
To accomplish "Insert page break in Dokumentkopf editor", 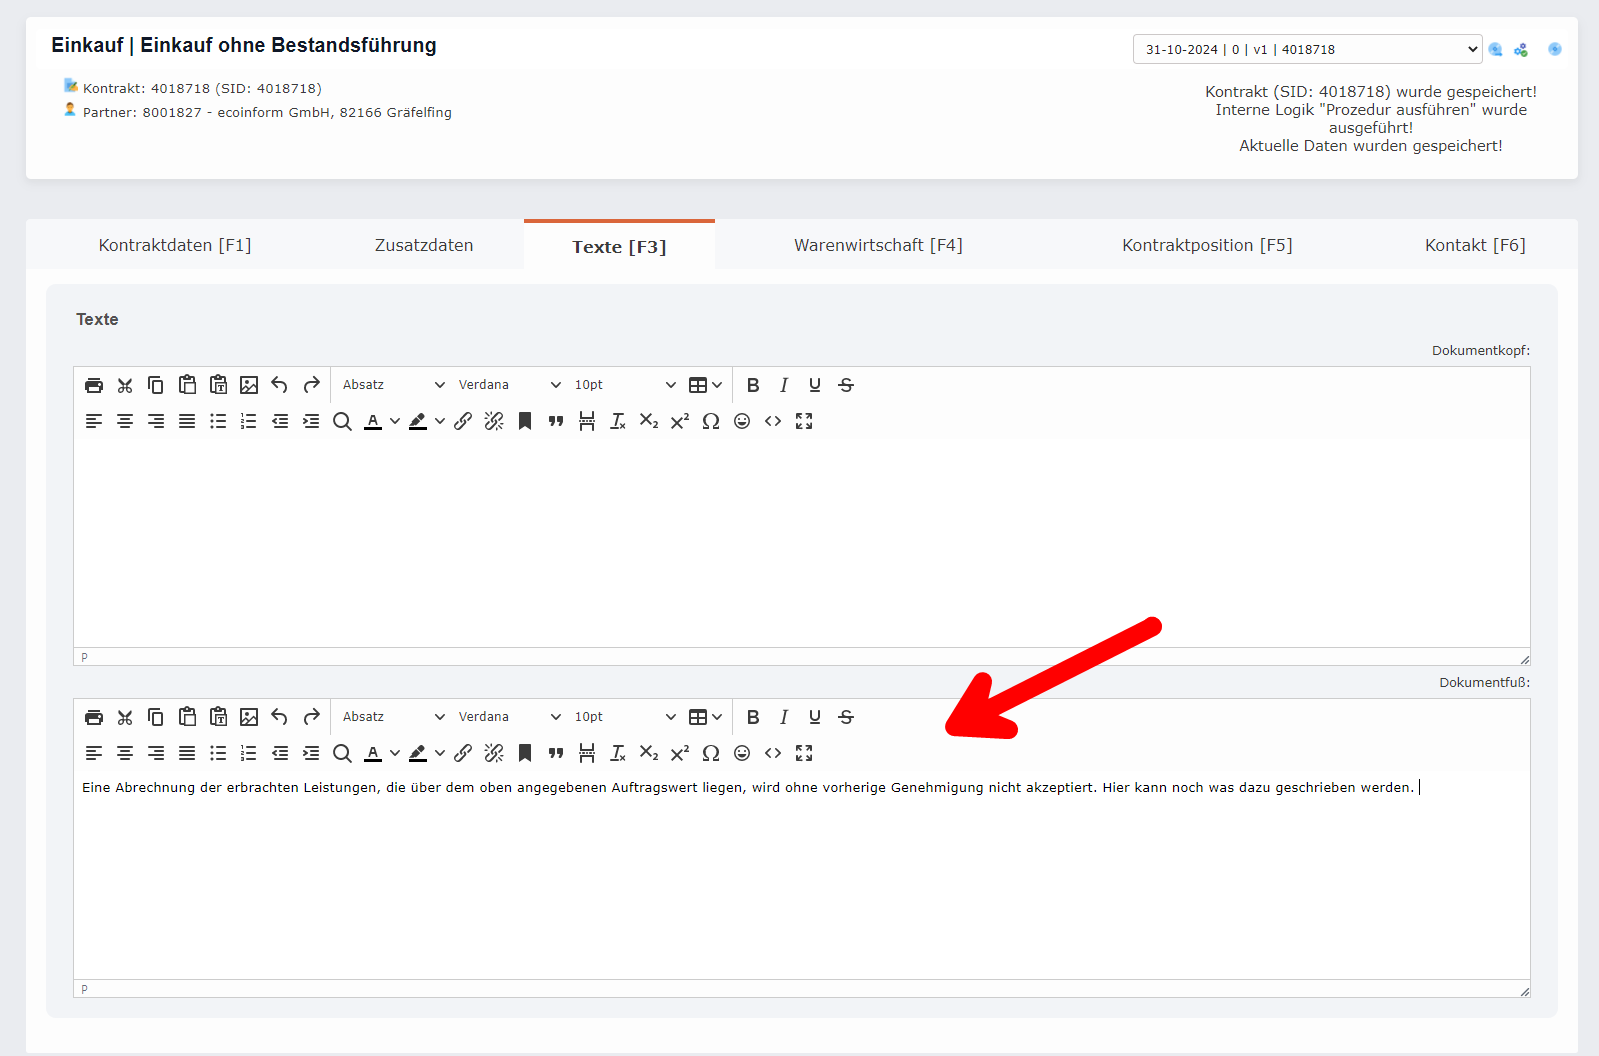I will [587, 421].
